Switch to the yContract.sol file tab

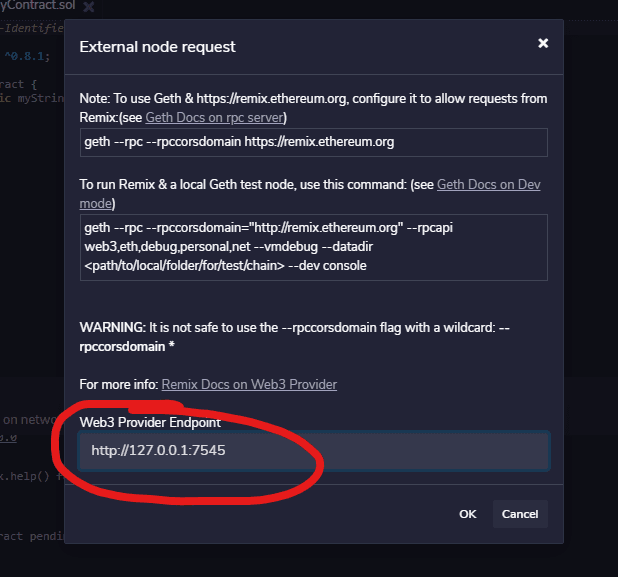tap(37, 6)
